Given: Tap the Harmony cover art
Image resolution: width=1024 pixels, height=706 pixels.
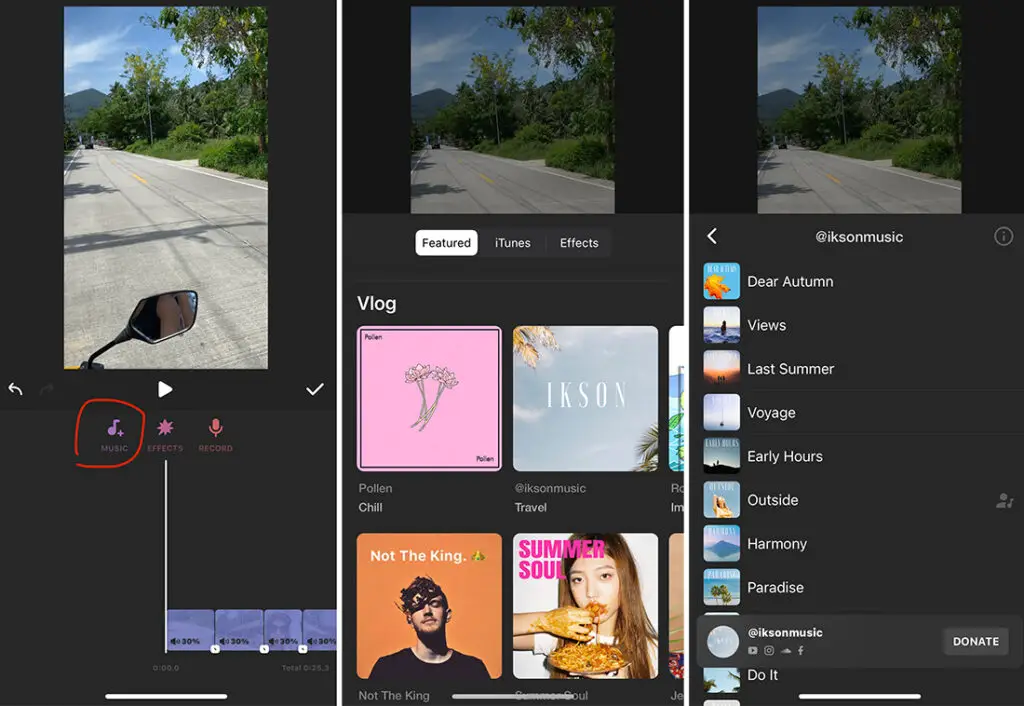Looking at the screenshot, I should 722,544.
